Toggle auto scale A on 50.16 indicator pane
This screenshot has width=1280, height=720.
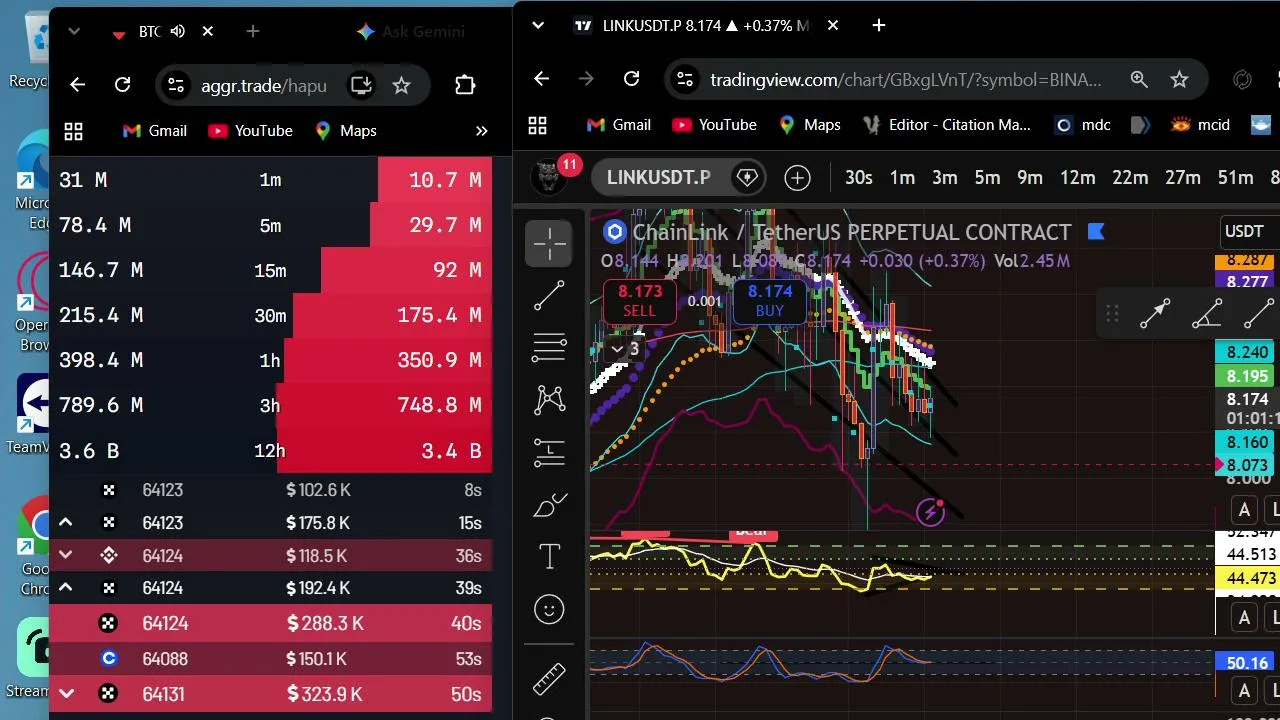[x=1244, y=690]
